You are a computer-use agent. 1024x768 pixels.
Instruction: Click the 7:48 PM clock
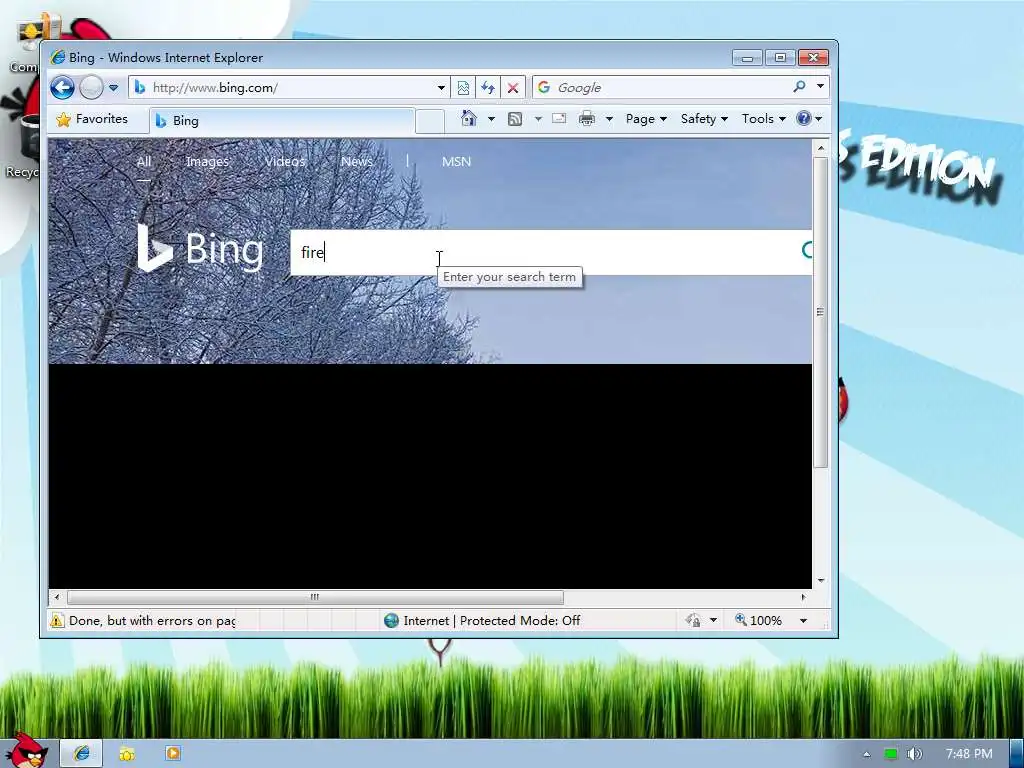(x=969, y=754)
